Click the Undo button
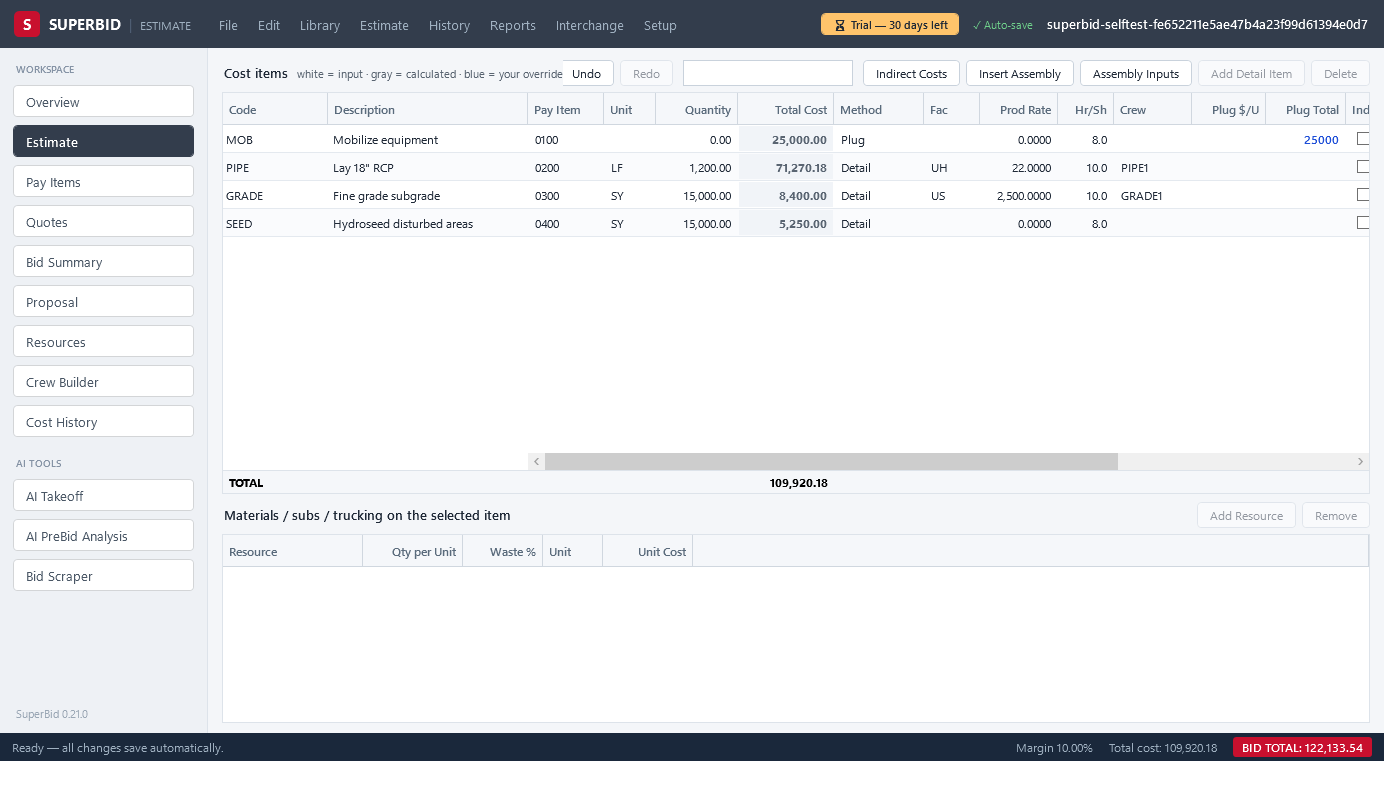 pyautogui.click(x=587, y=73)
